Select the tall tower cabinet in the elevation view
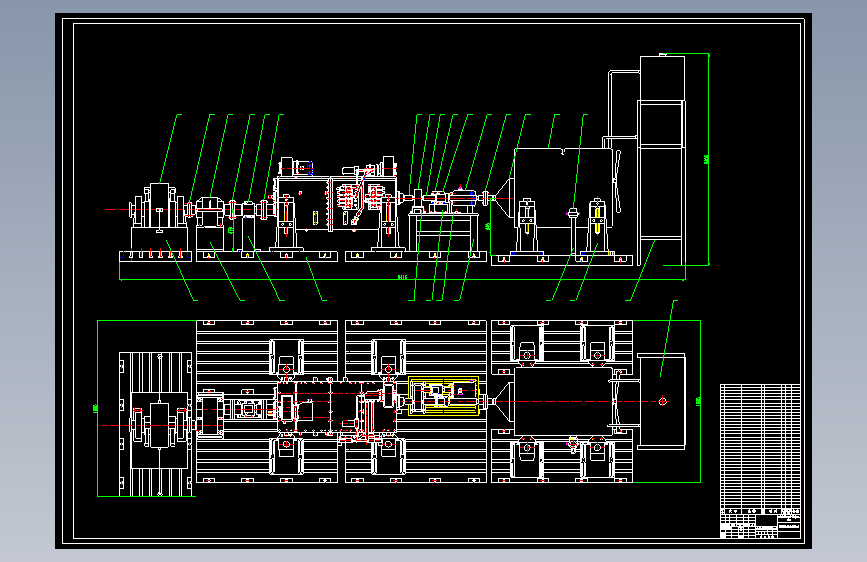The height and width of the screenshot is (562, 867). point(662,160)
